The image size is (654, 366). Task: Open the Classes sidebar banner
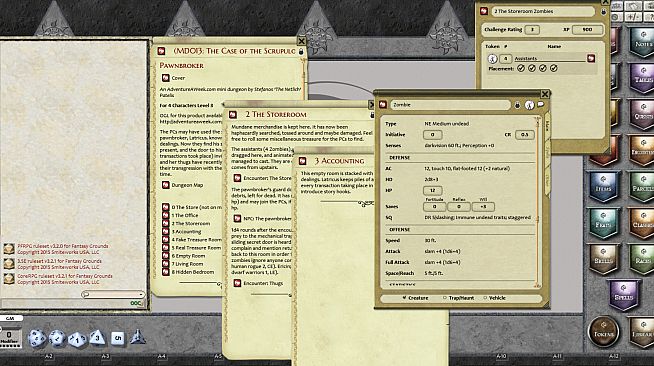[642, 224]
